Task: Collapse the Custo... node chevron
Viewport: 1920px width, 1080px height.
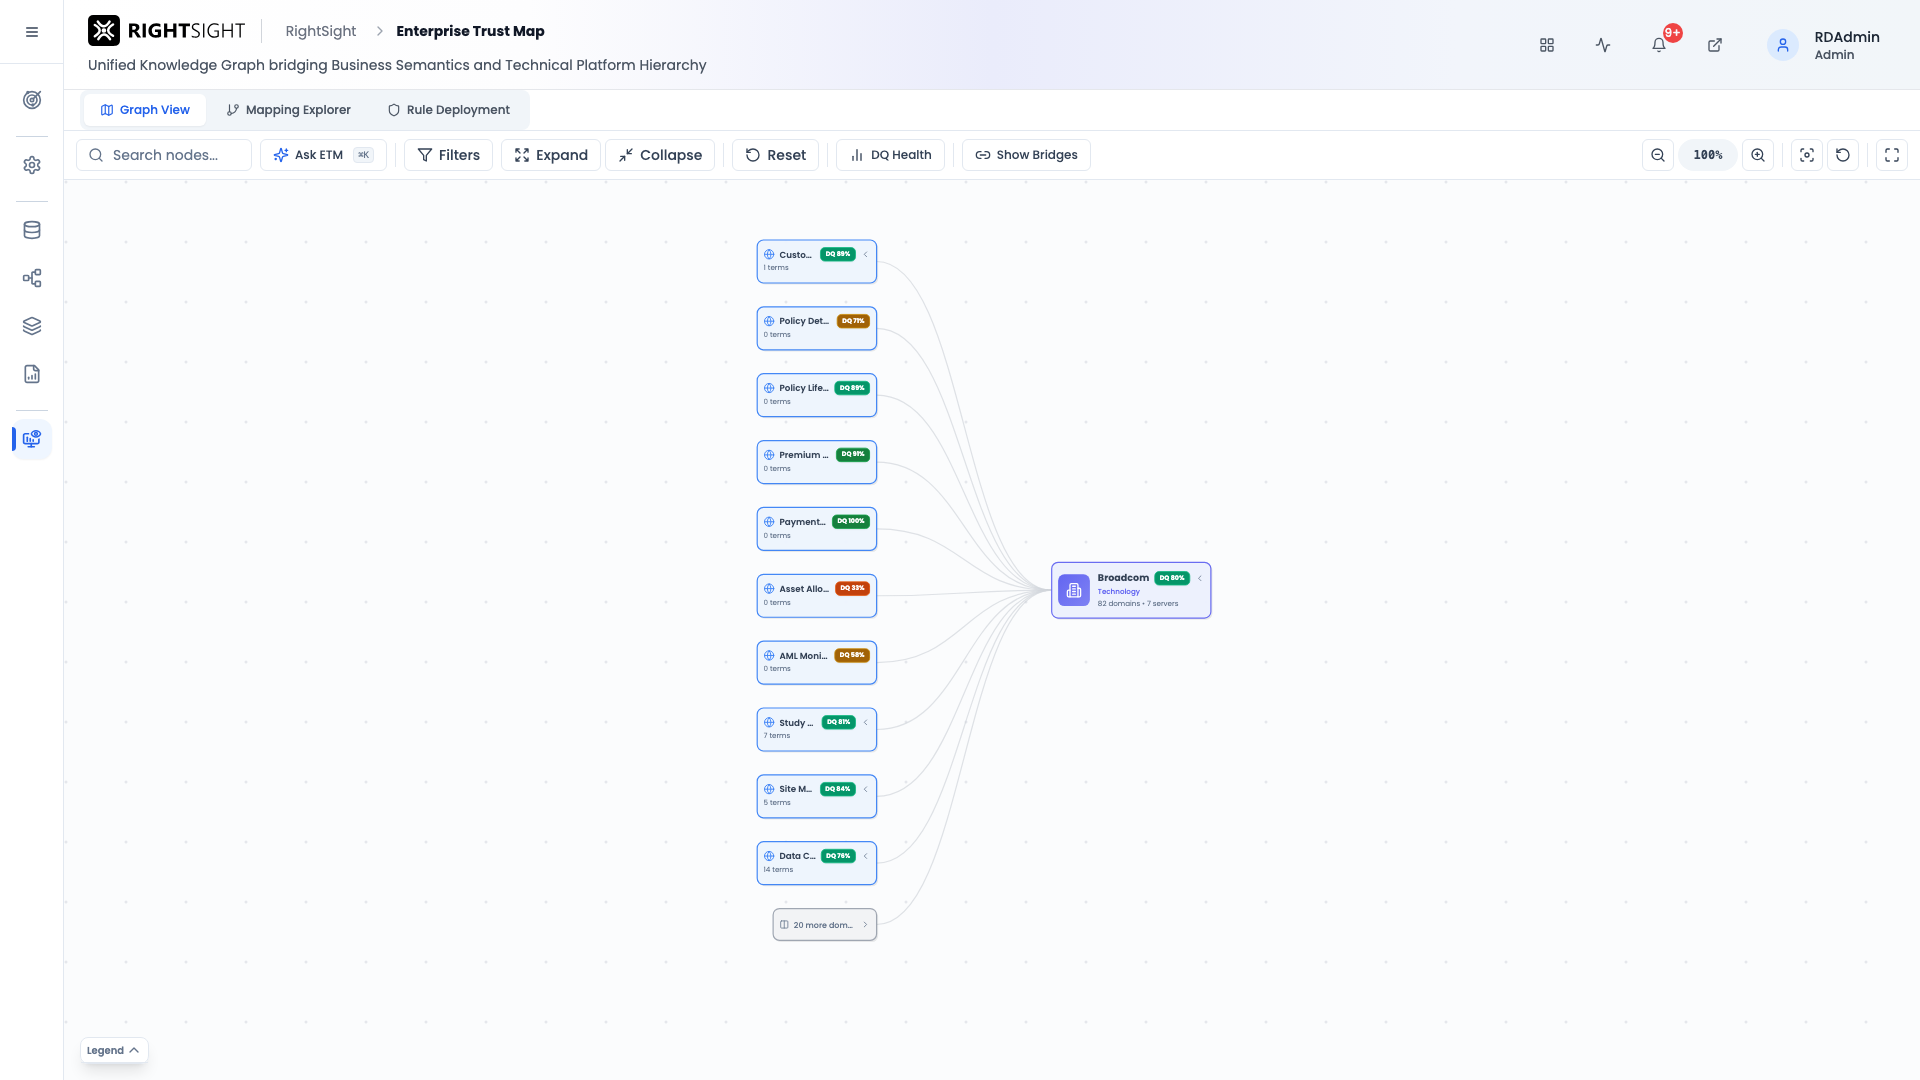Action: pyautogui.click(x=866, y=254)
